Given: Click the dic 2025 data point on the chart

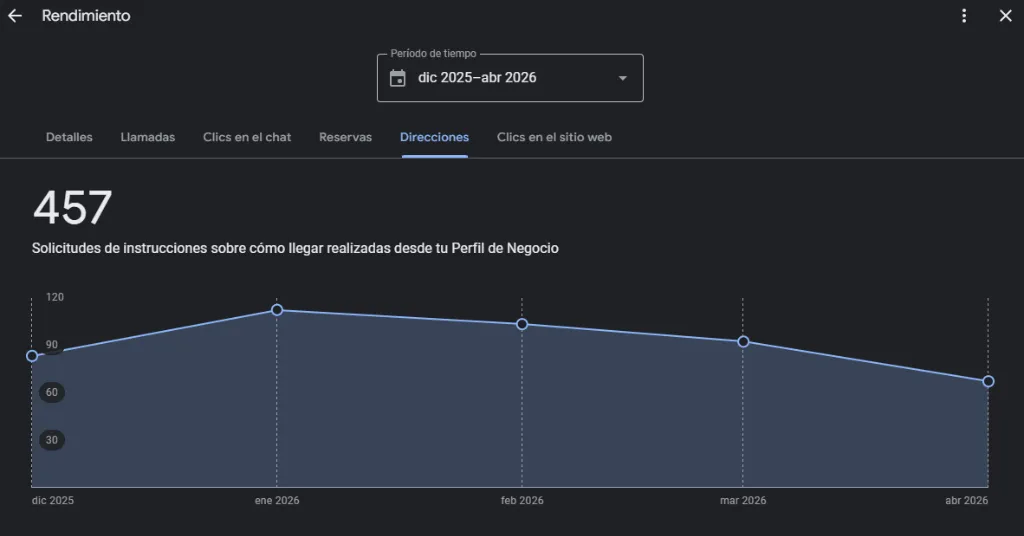Looking at the screenshot, I should pyautogui.click(x=32, y=356).
